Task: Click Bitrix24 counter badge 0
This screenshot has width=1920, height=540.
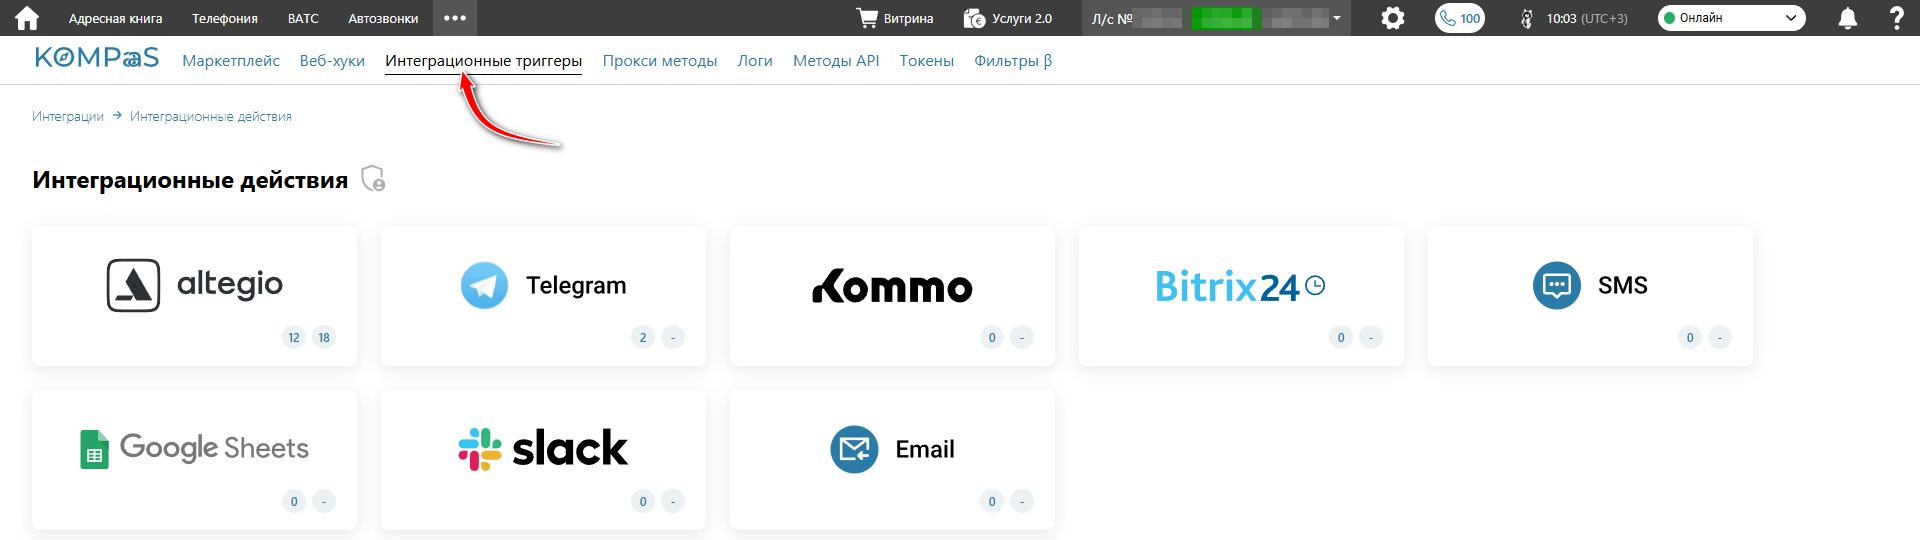Action: [x=1341, y=337]
